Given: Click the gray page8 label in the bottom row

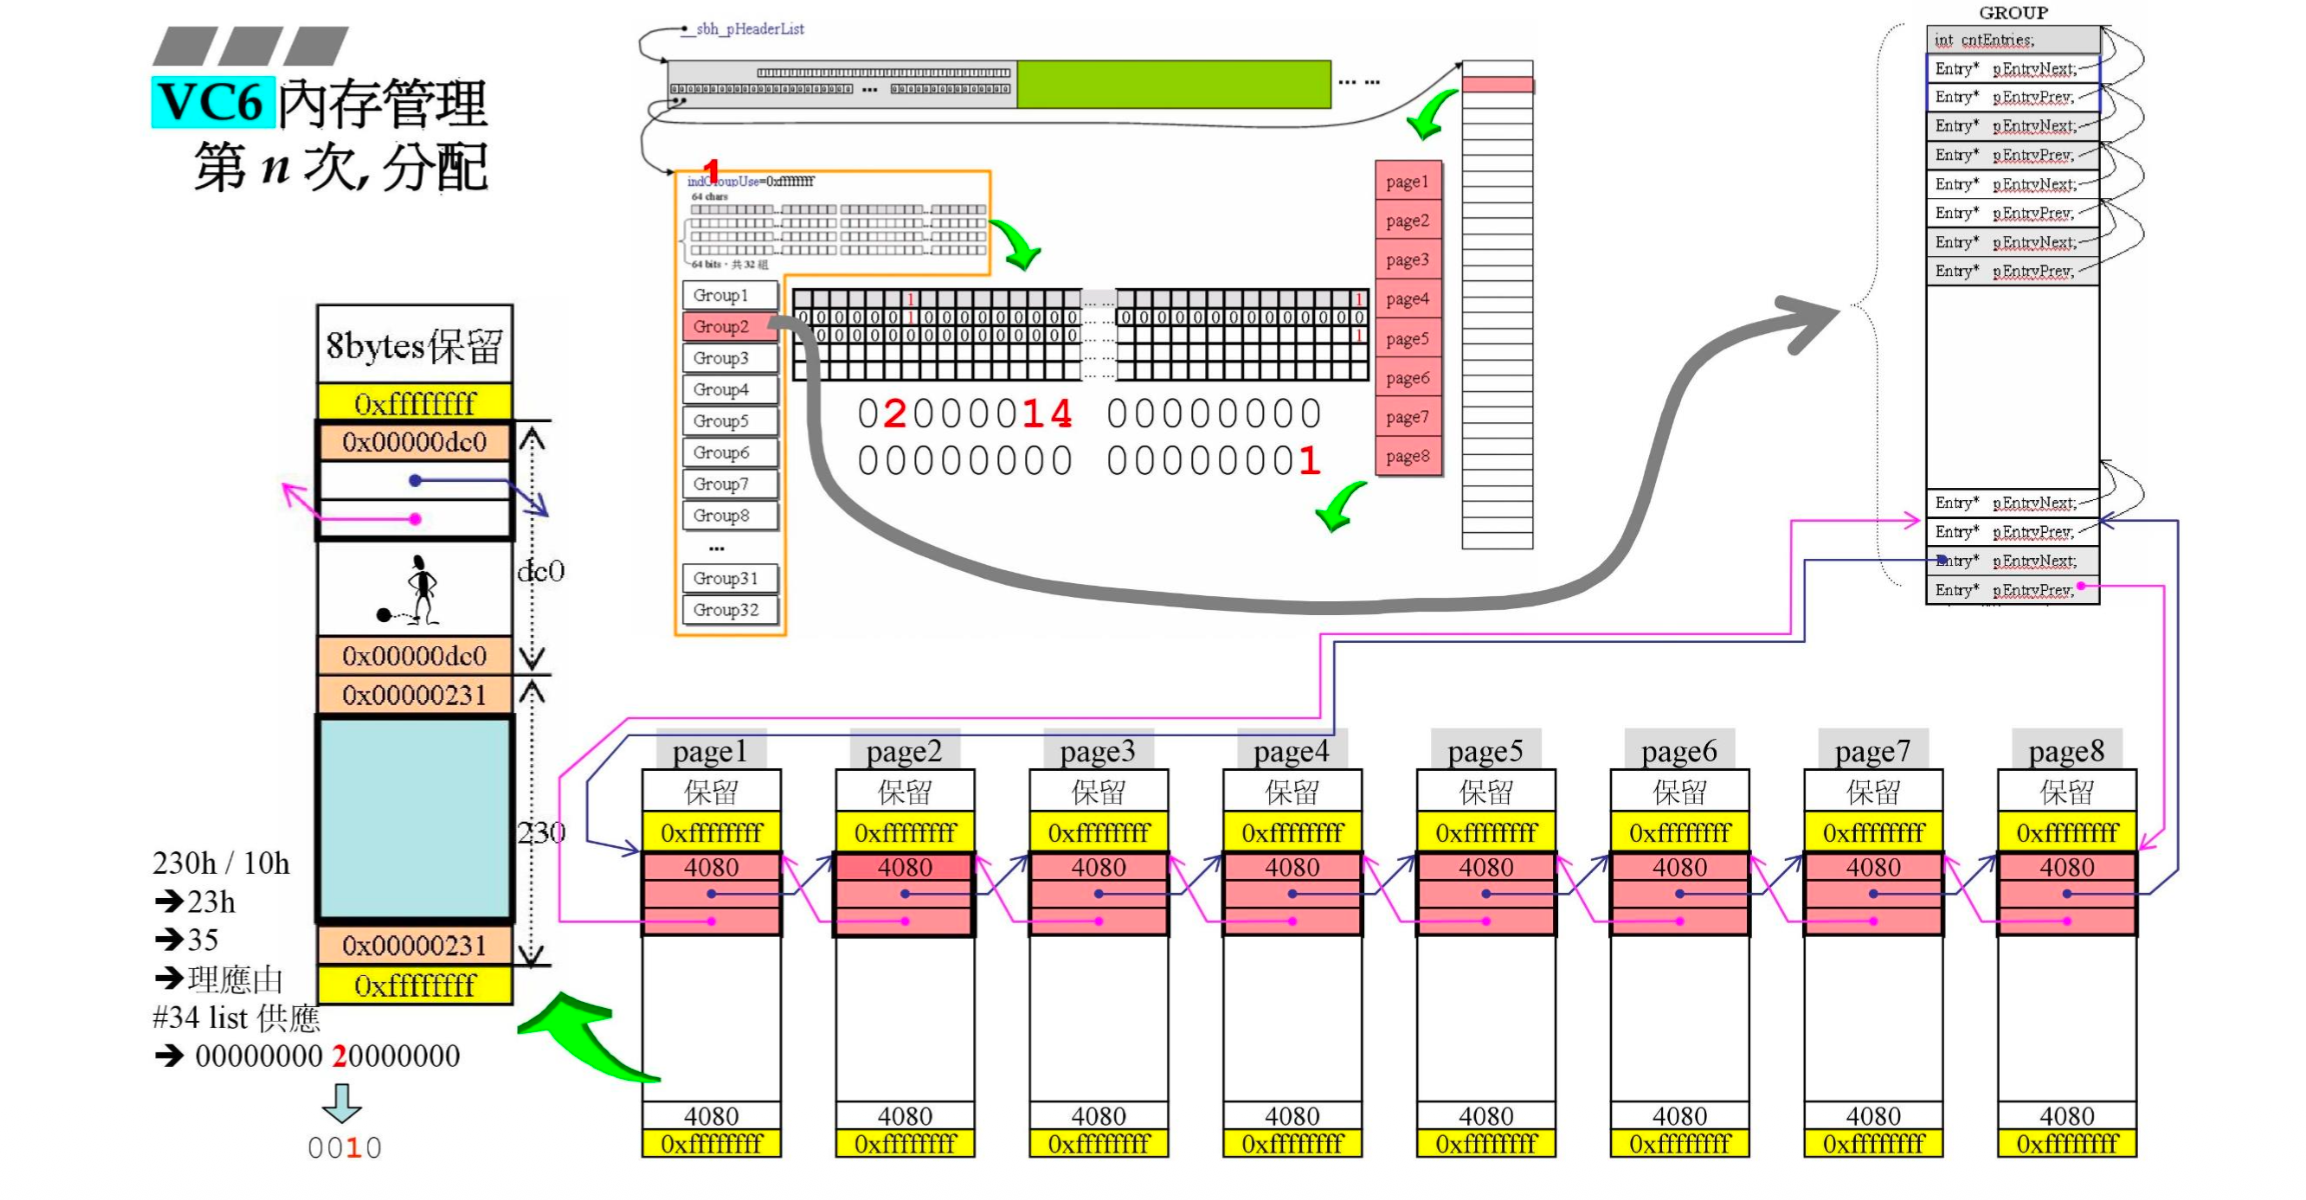Looking at the screenshot, I should (x=2067, y=750).
